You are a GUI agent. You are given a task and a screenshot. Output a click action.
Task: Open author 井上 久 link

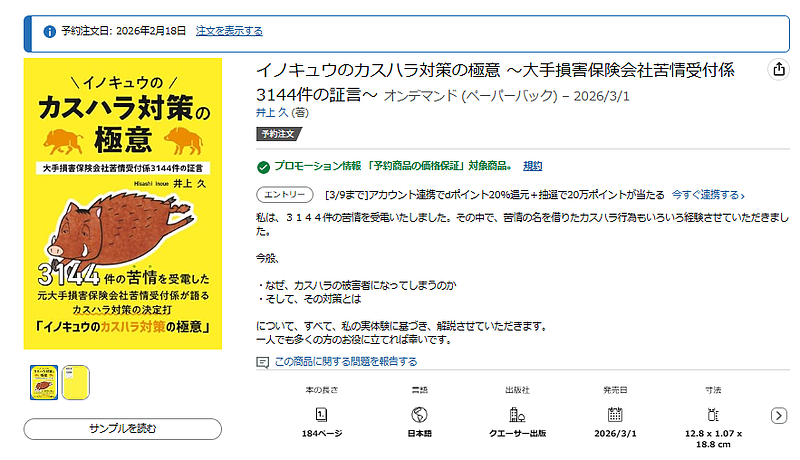[x=272, y=112]
